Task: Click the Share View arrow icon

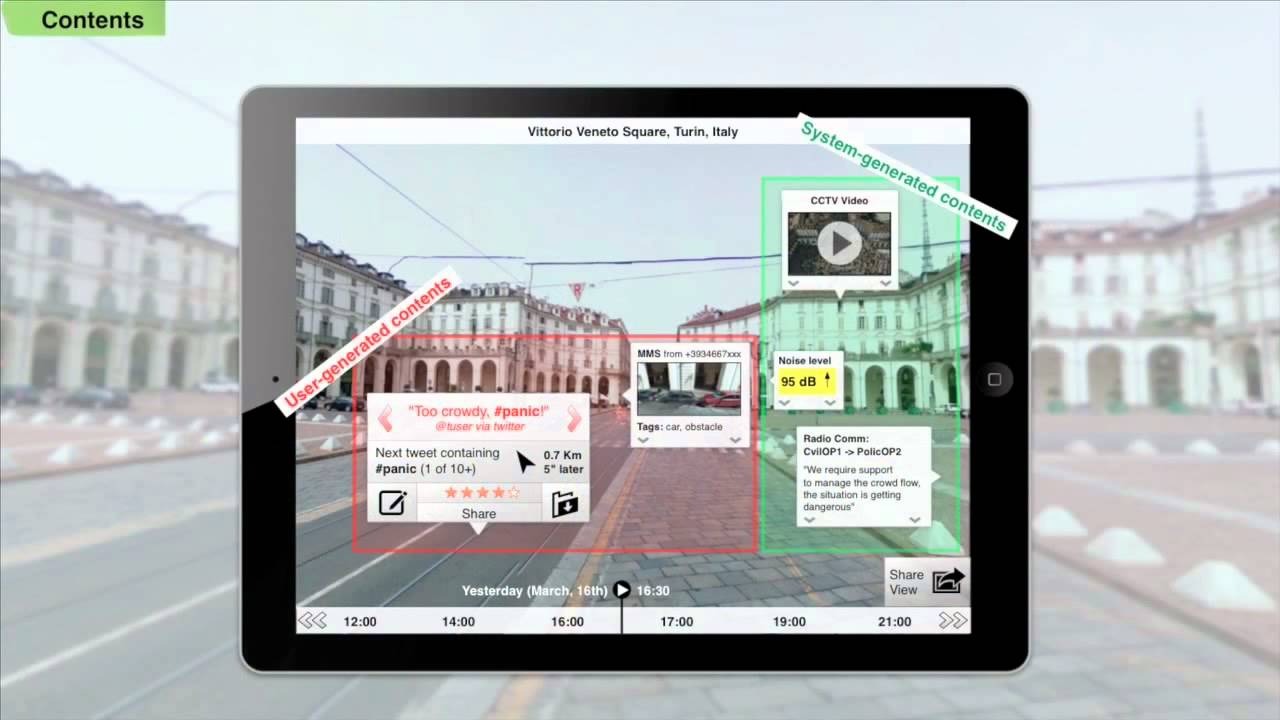Action: 948,581
